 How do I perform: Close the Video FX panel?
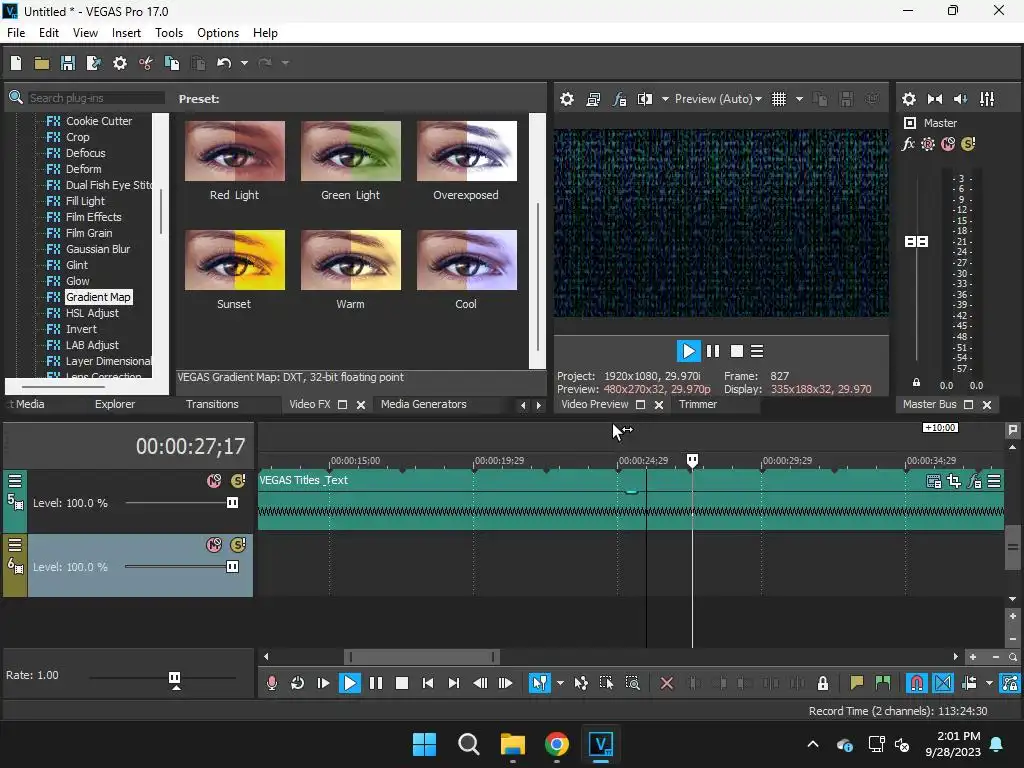pos(360,405)
